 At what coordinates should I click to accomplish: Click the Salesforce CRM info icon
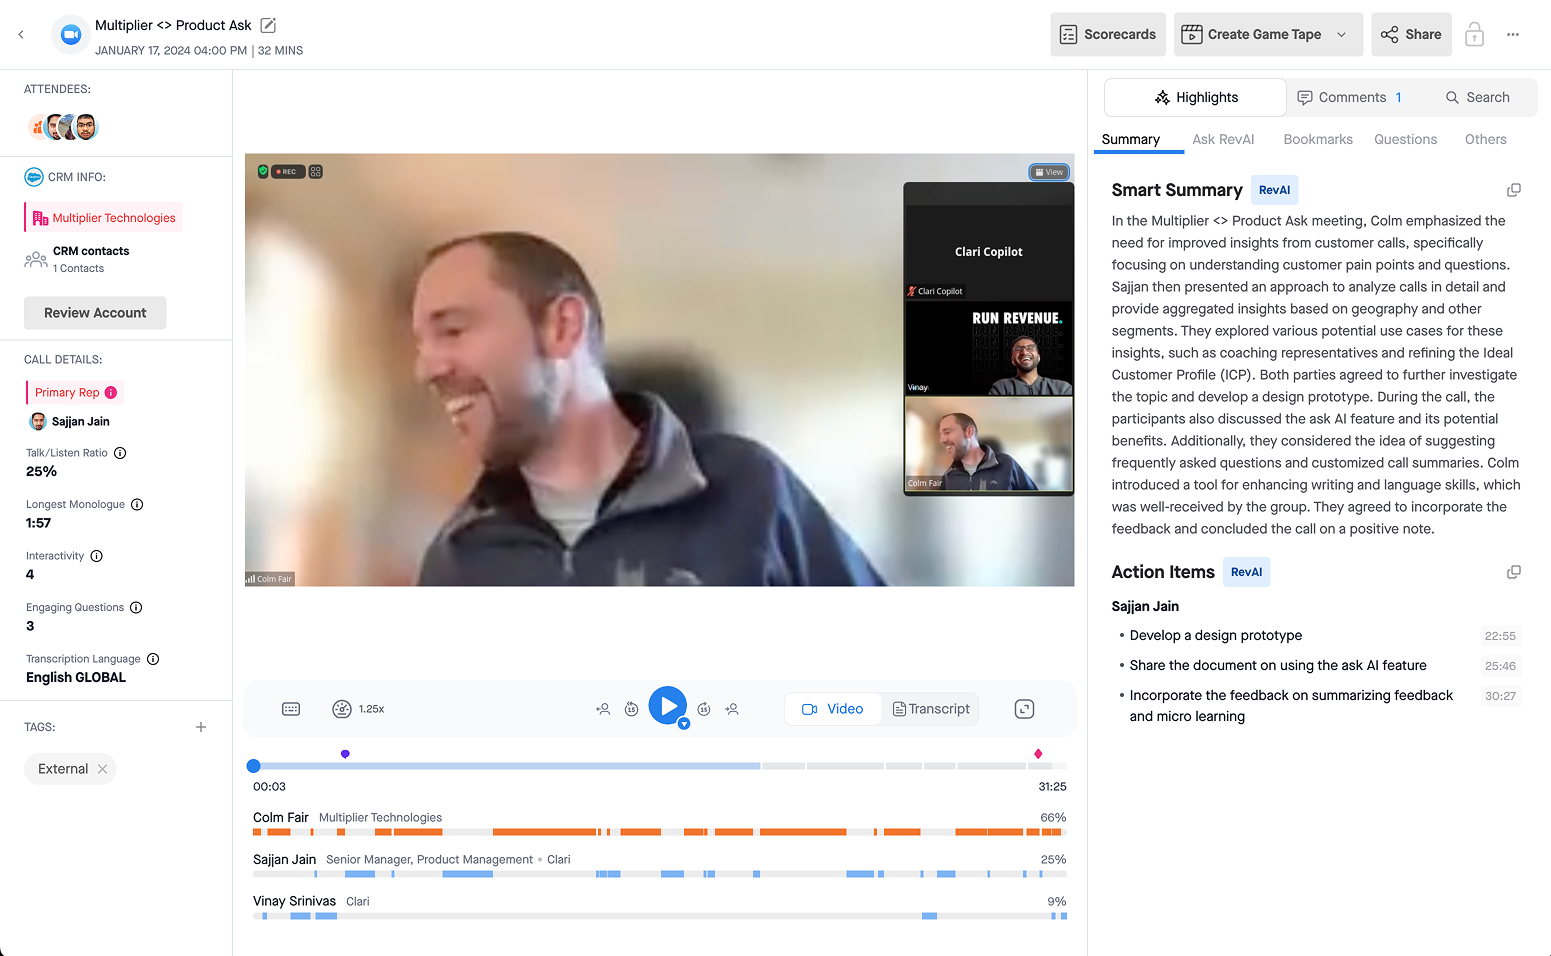point(33,177)
